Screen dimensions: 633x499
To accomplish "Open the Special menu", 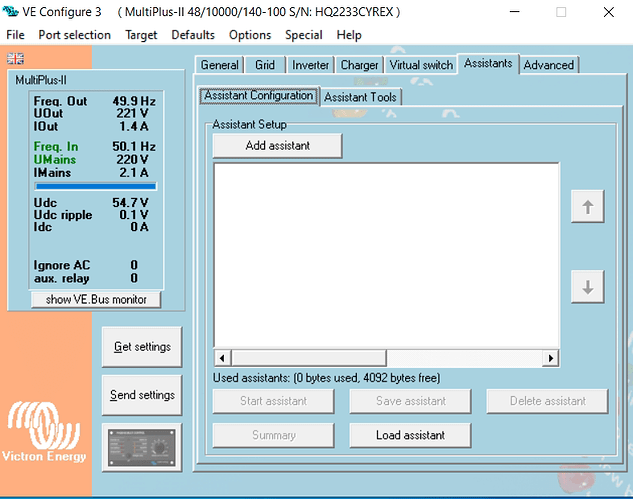I will (x=304, y=35).
